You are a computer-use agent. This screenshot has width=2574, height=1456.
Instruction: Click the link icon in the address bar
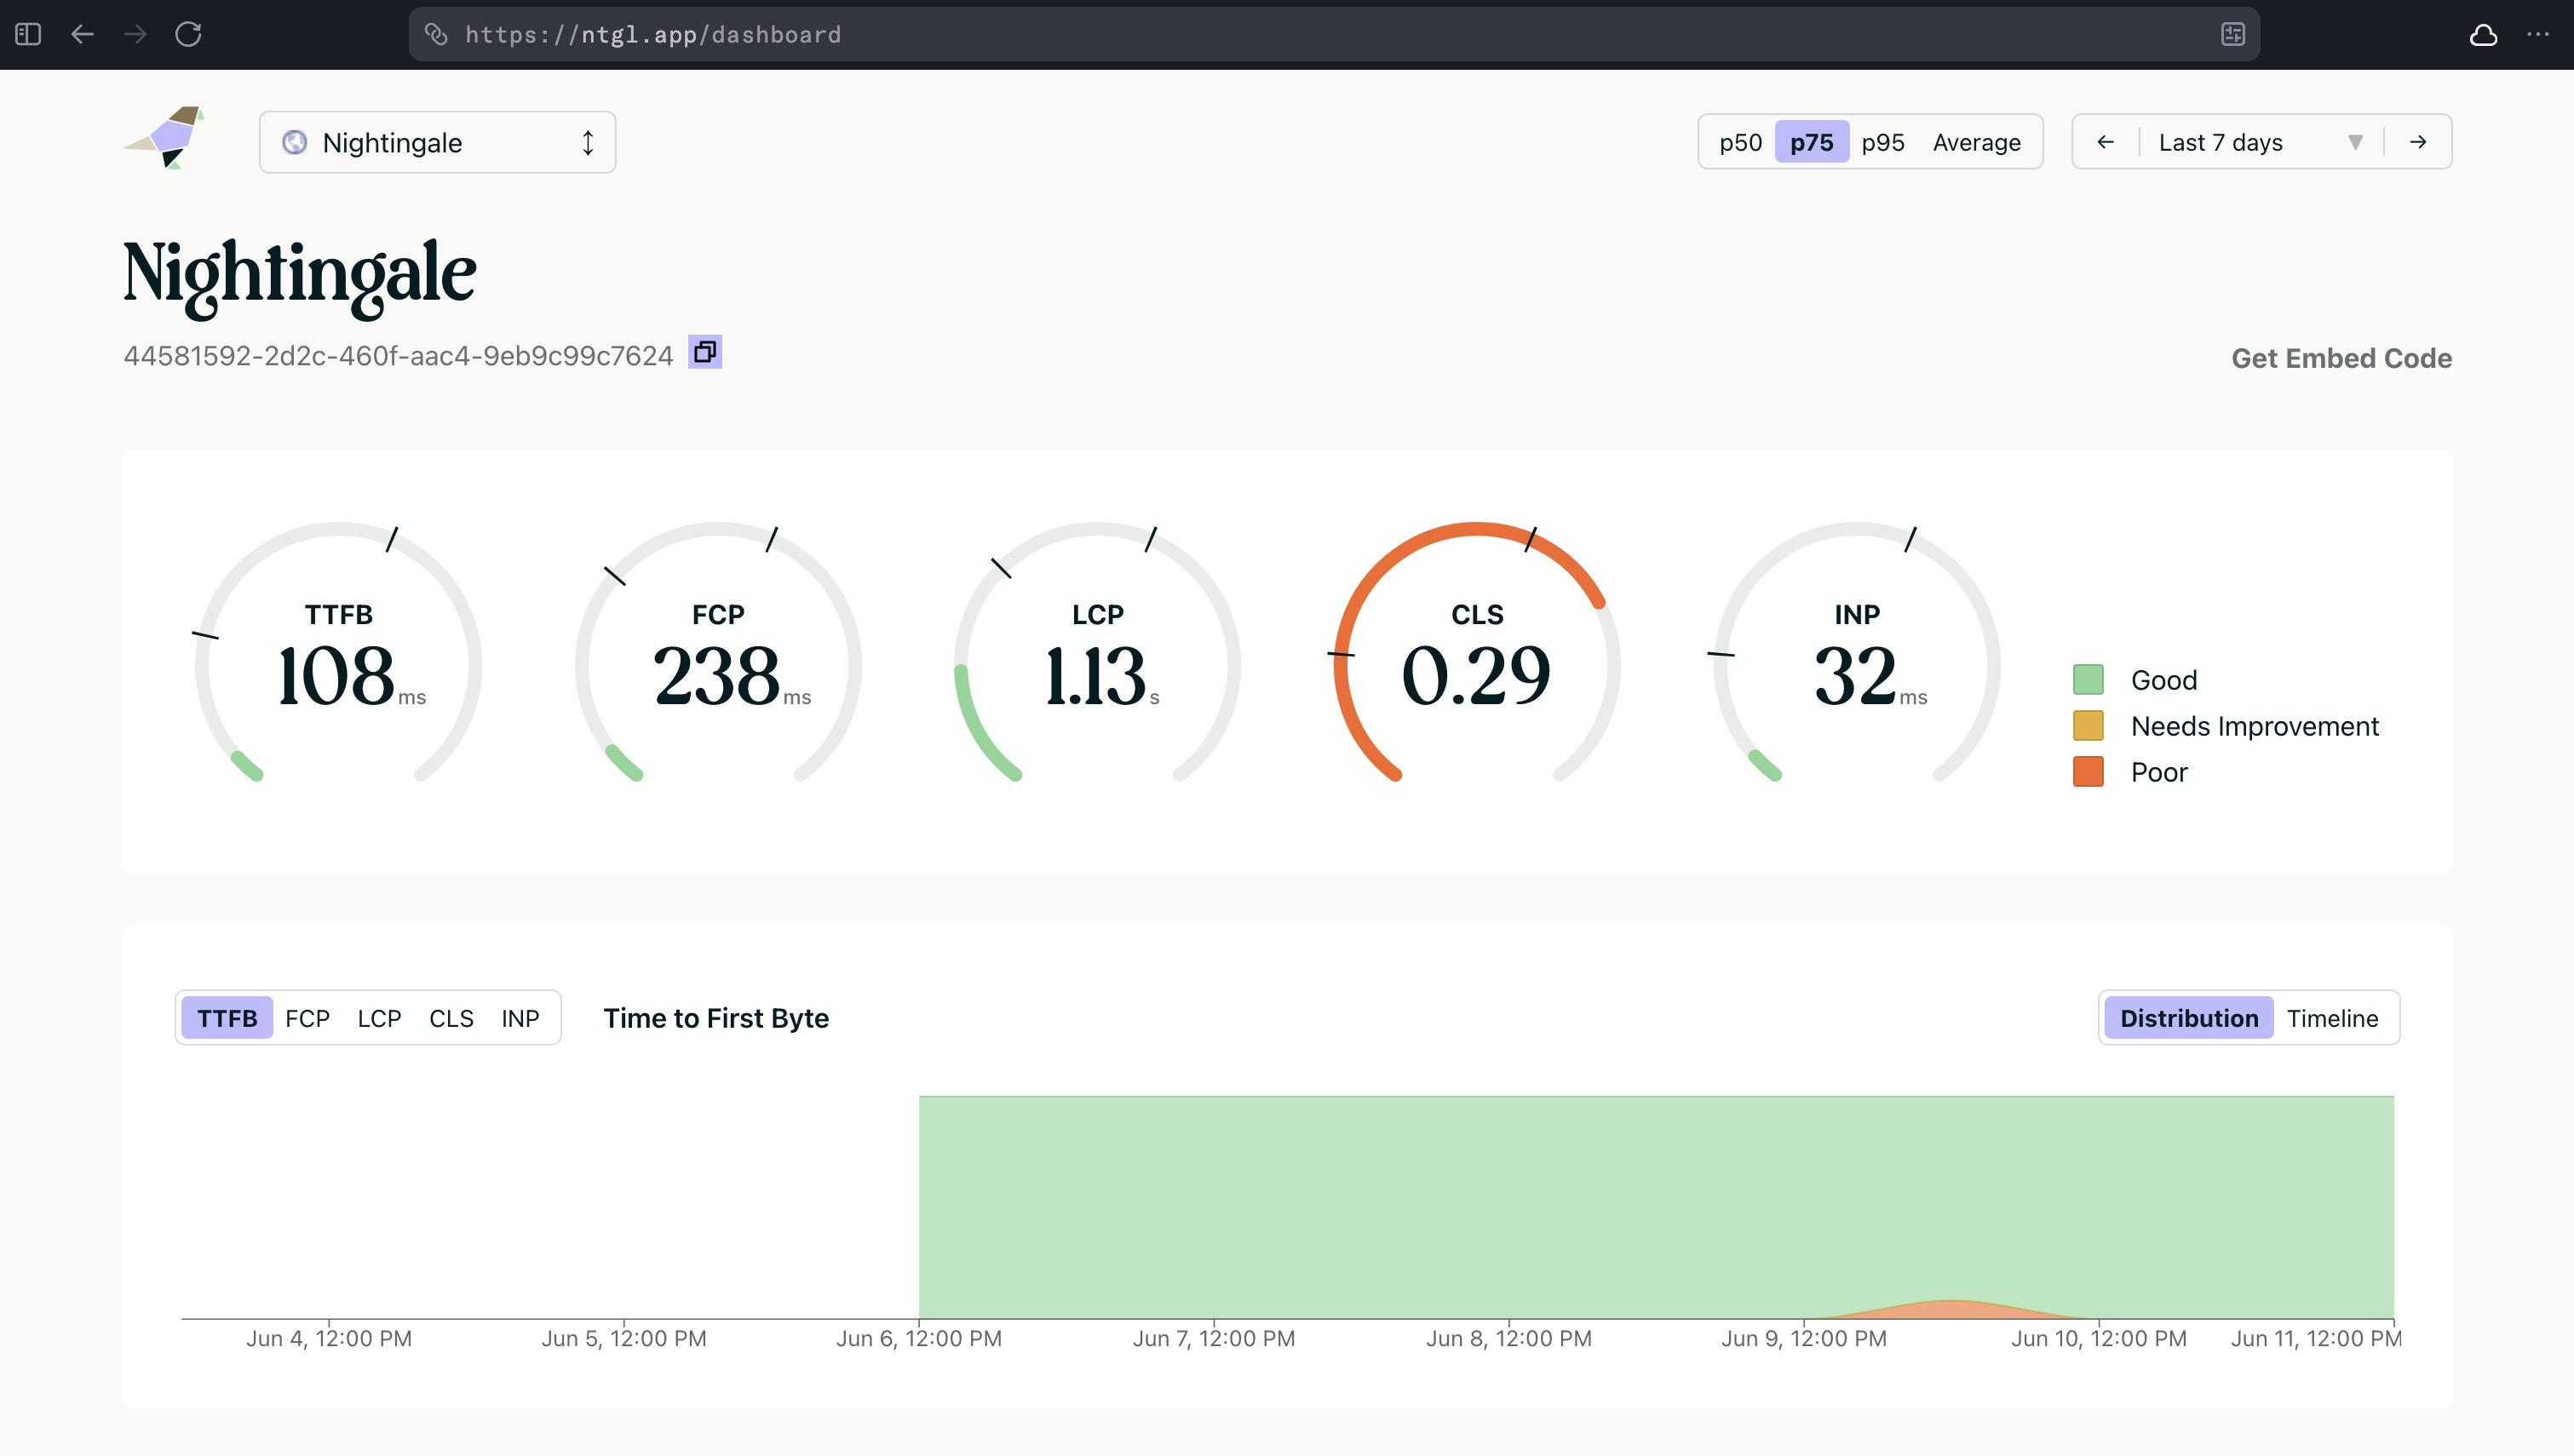pos(436,34)
